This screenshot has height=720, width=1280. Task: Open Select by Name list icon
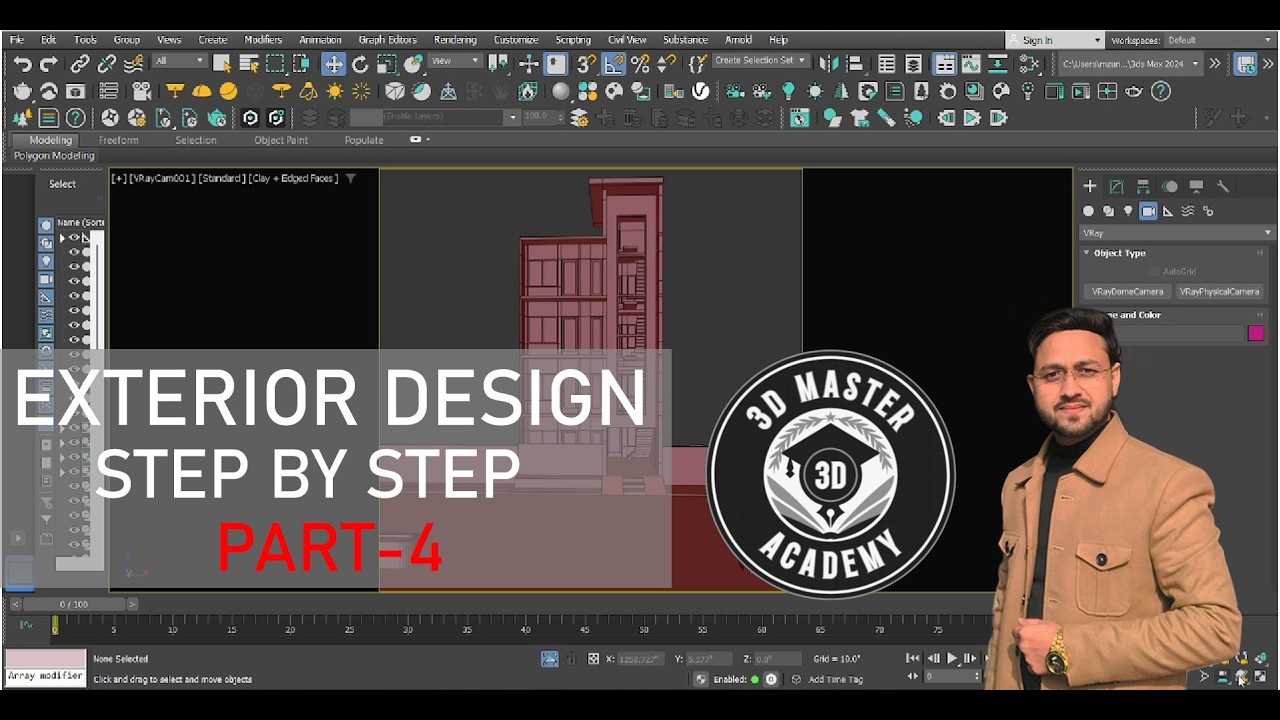click(249, 64)
